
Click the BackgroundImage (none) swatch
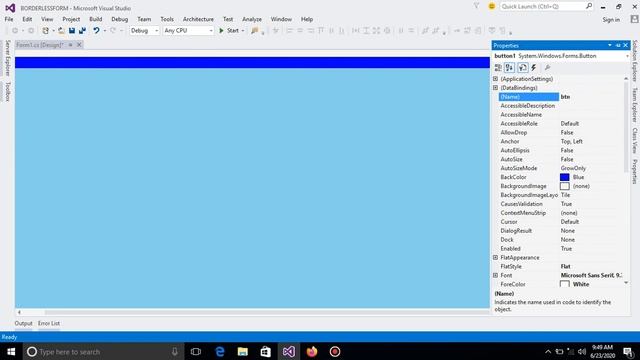[x=564, y=186]
